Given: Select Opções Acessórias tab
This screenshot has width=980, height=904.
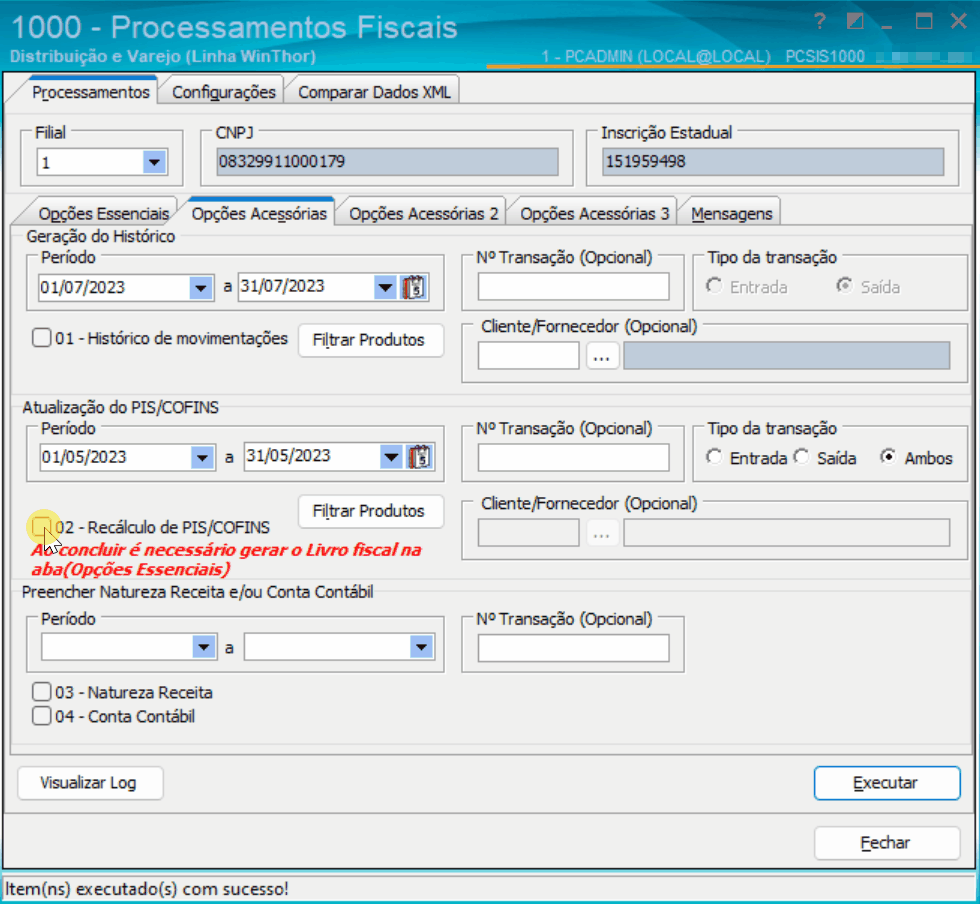Looking at the screenshot, I should (259, 214).
